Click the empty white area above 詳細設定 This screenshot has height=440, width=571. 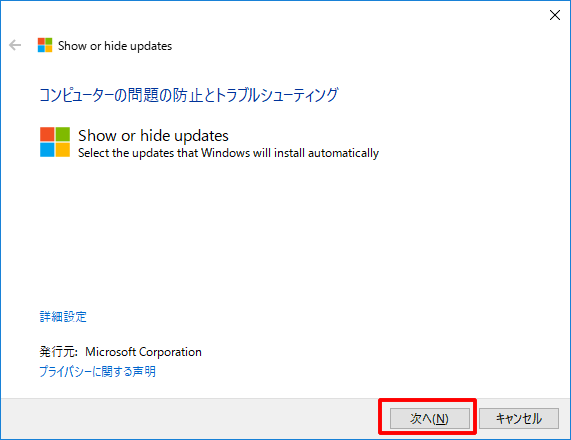click(x=284, y=233)
